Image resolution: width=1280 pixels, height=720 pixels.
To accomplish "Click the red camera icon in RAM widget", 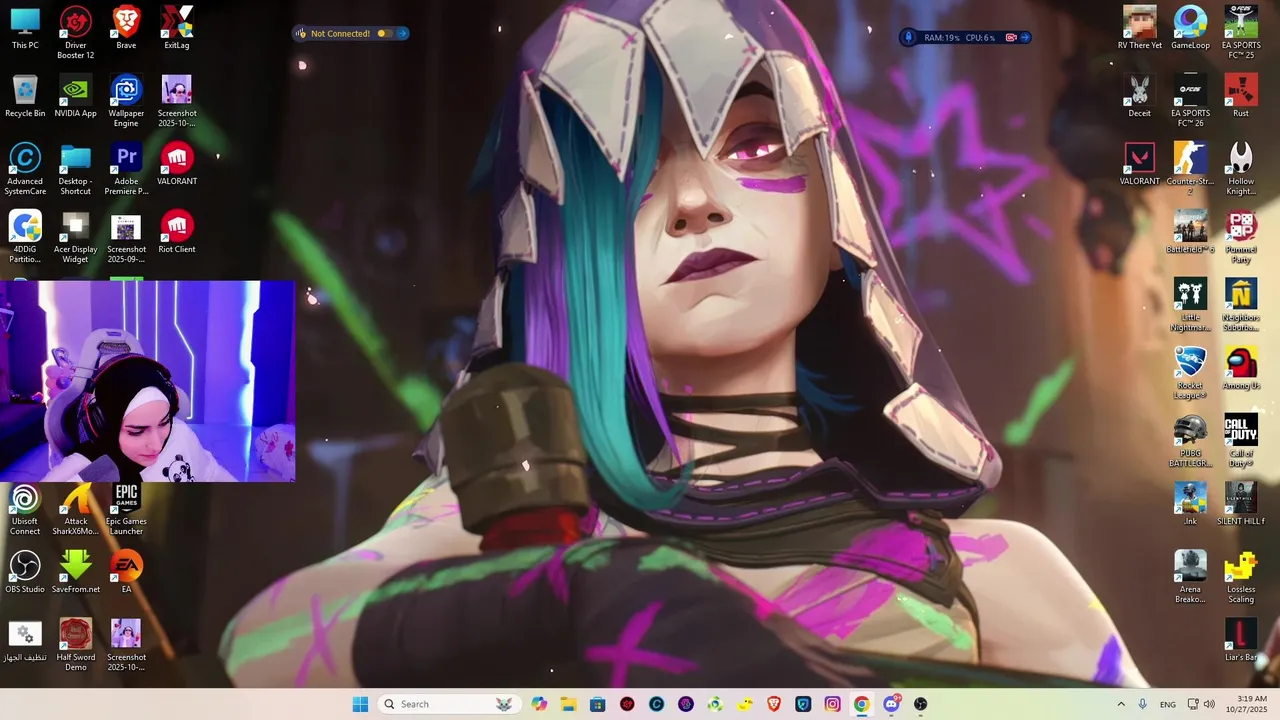I will (x=1010, y=37).
